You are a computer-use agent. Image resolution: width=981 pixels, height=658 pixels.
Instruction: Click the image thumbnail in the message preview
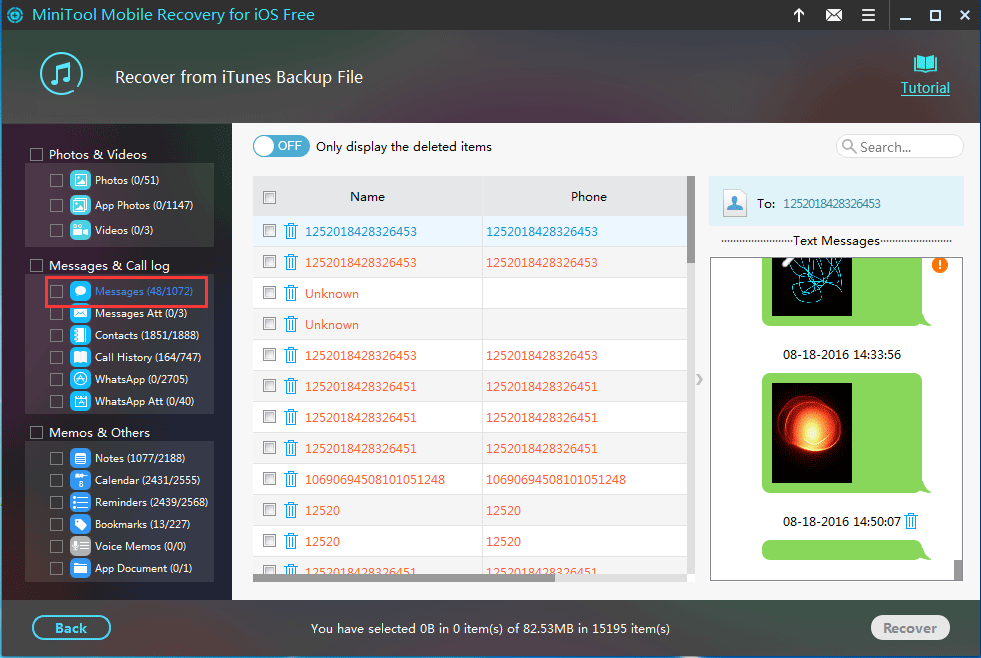[811, 432]
